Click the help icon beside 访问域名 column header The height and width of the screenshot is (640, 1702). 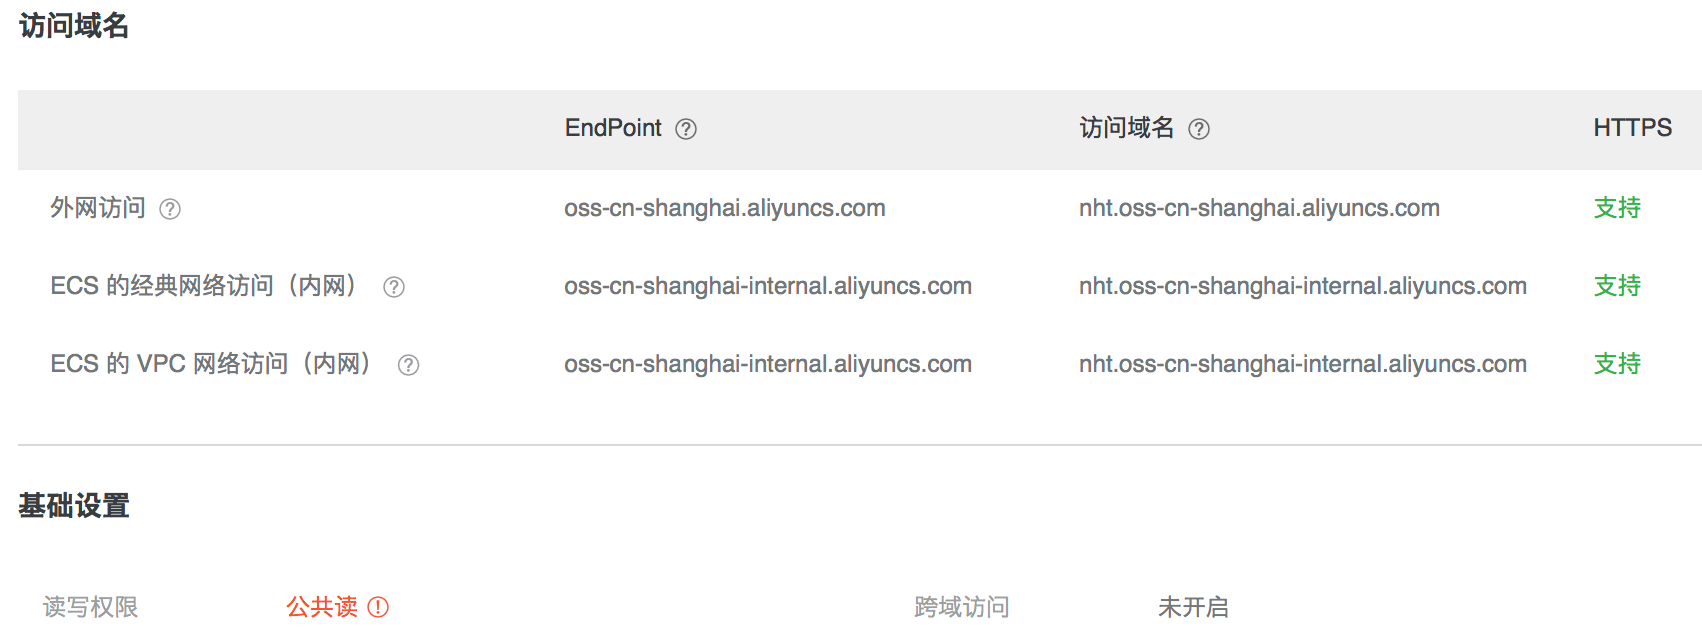pos(1199,129)
